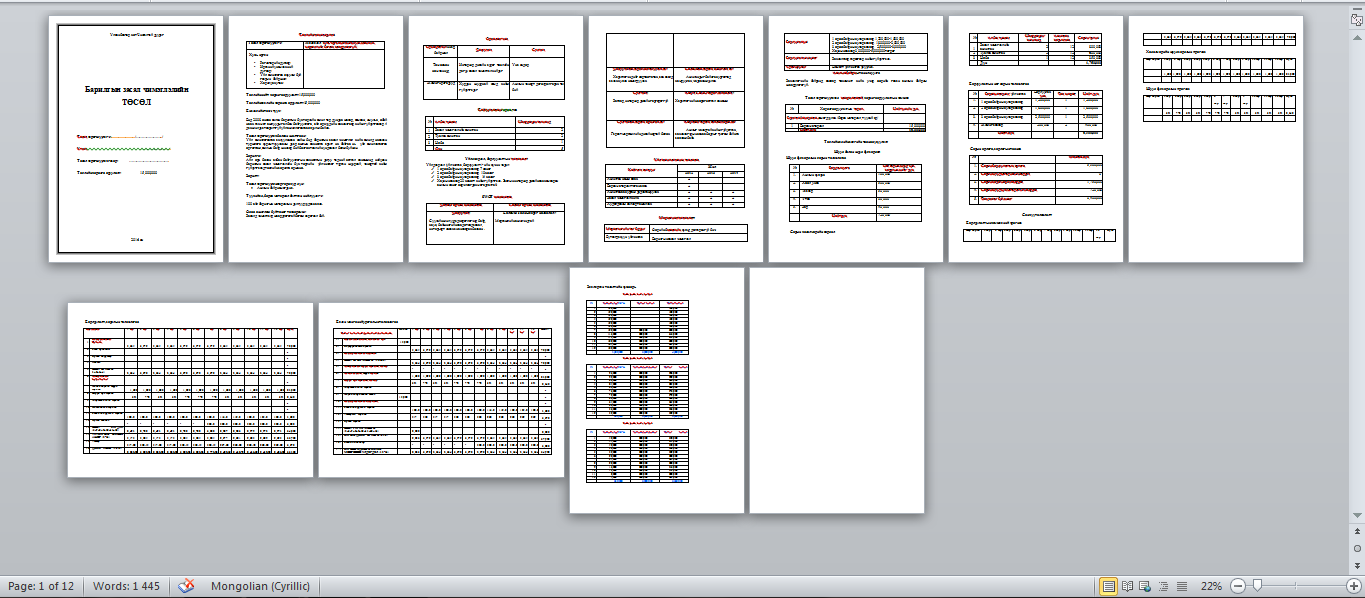Click the Next Page double-arrow button
The height and width of the screenshot is (598, 1365).
1357,564
